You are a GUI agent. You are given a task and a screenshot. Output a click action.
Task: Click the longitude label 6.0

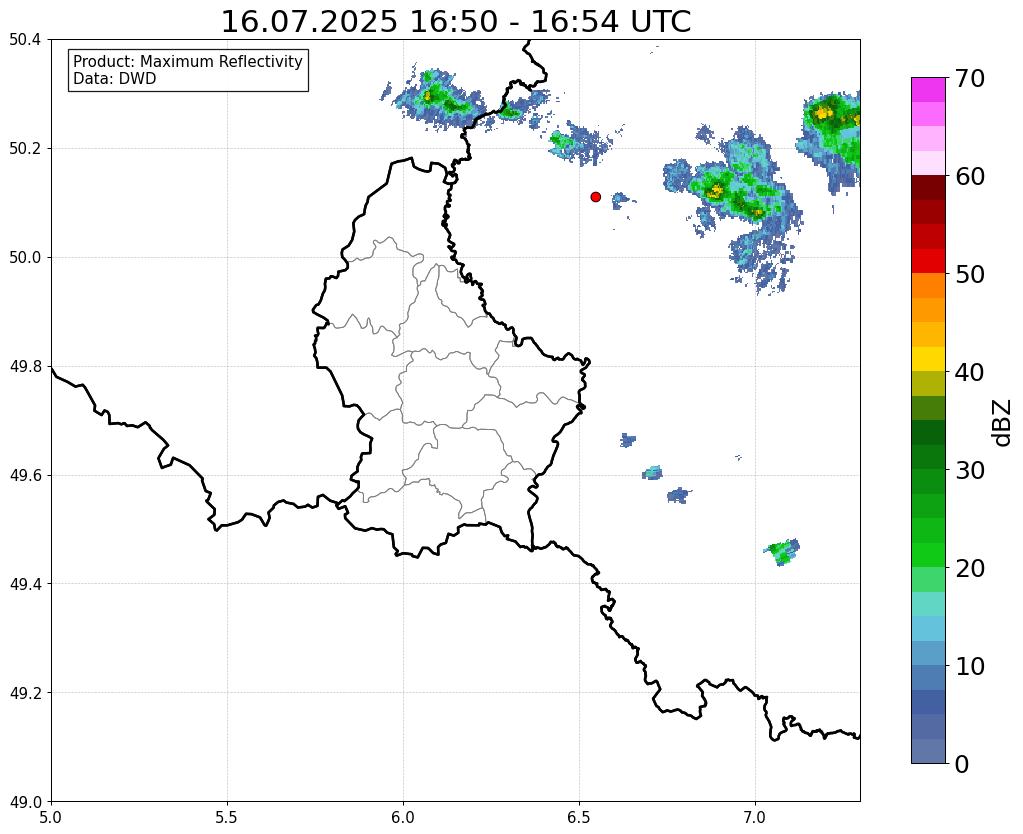click(403, 817)
